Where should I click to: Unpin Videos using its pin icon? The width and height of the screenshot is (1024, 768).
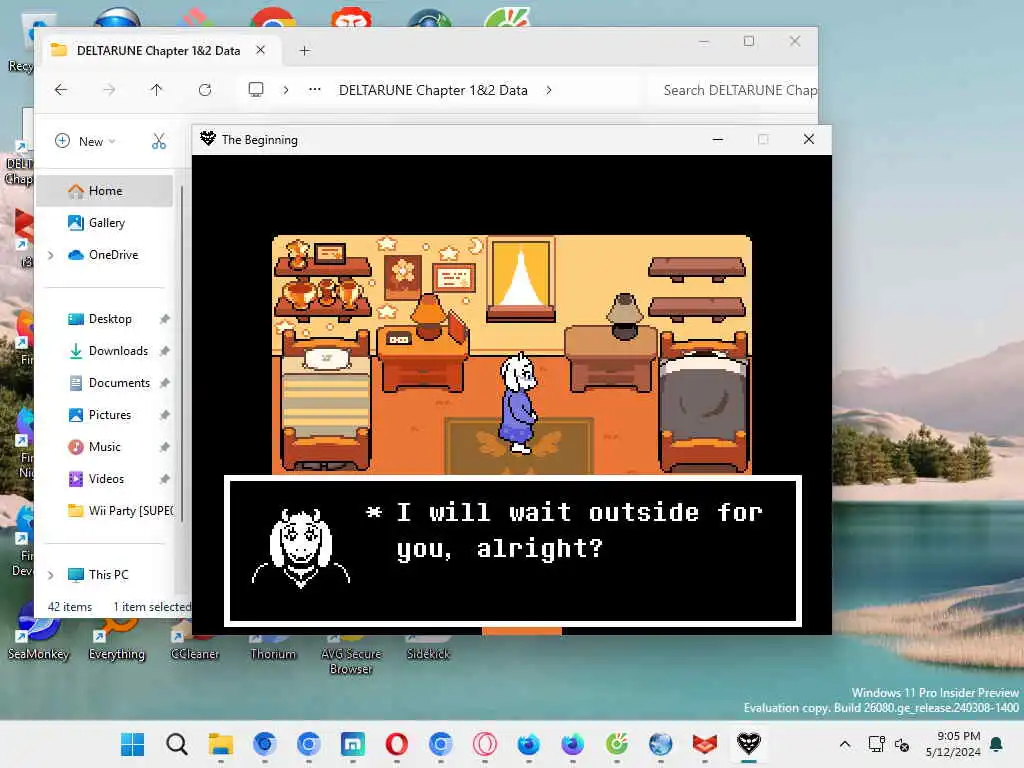click(x=165, y=479)
